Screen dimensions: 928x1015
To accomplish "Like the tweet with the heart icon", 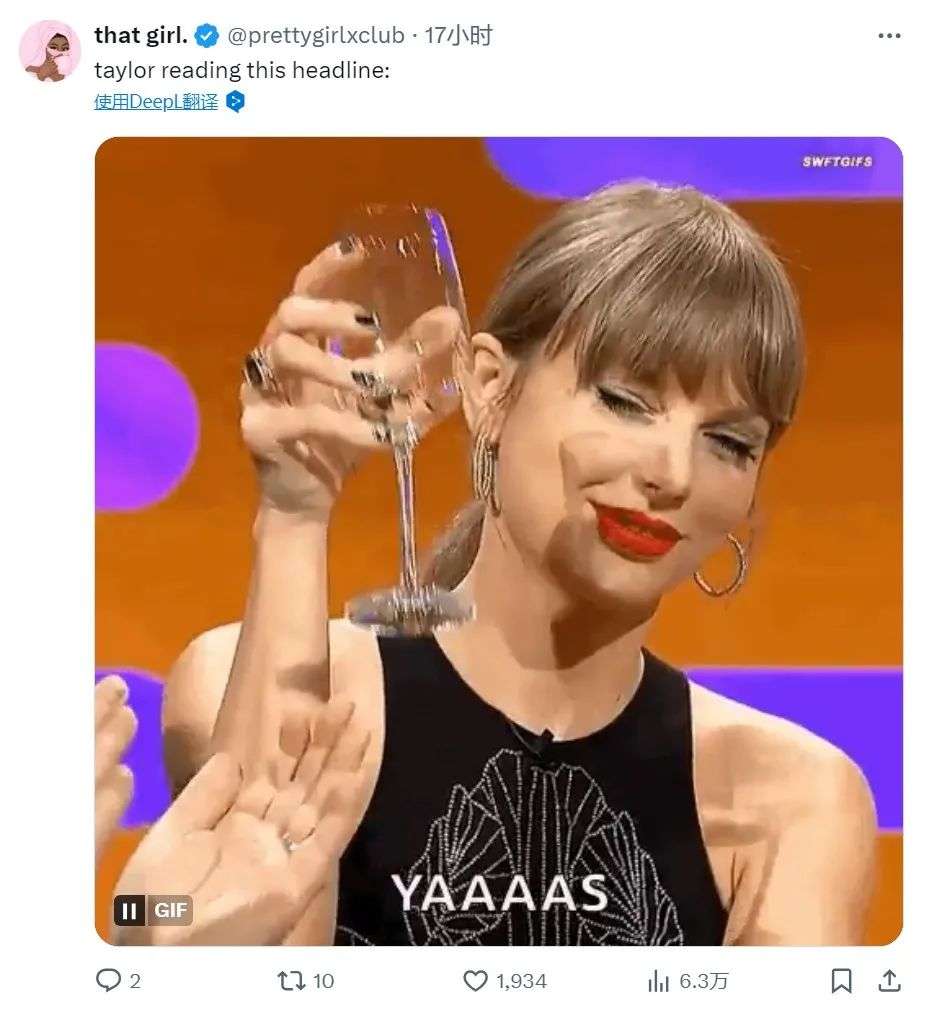I will 476,980.
